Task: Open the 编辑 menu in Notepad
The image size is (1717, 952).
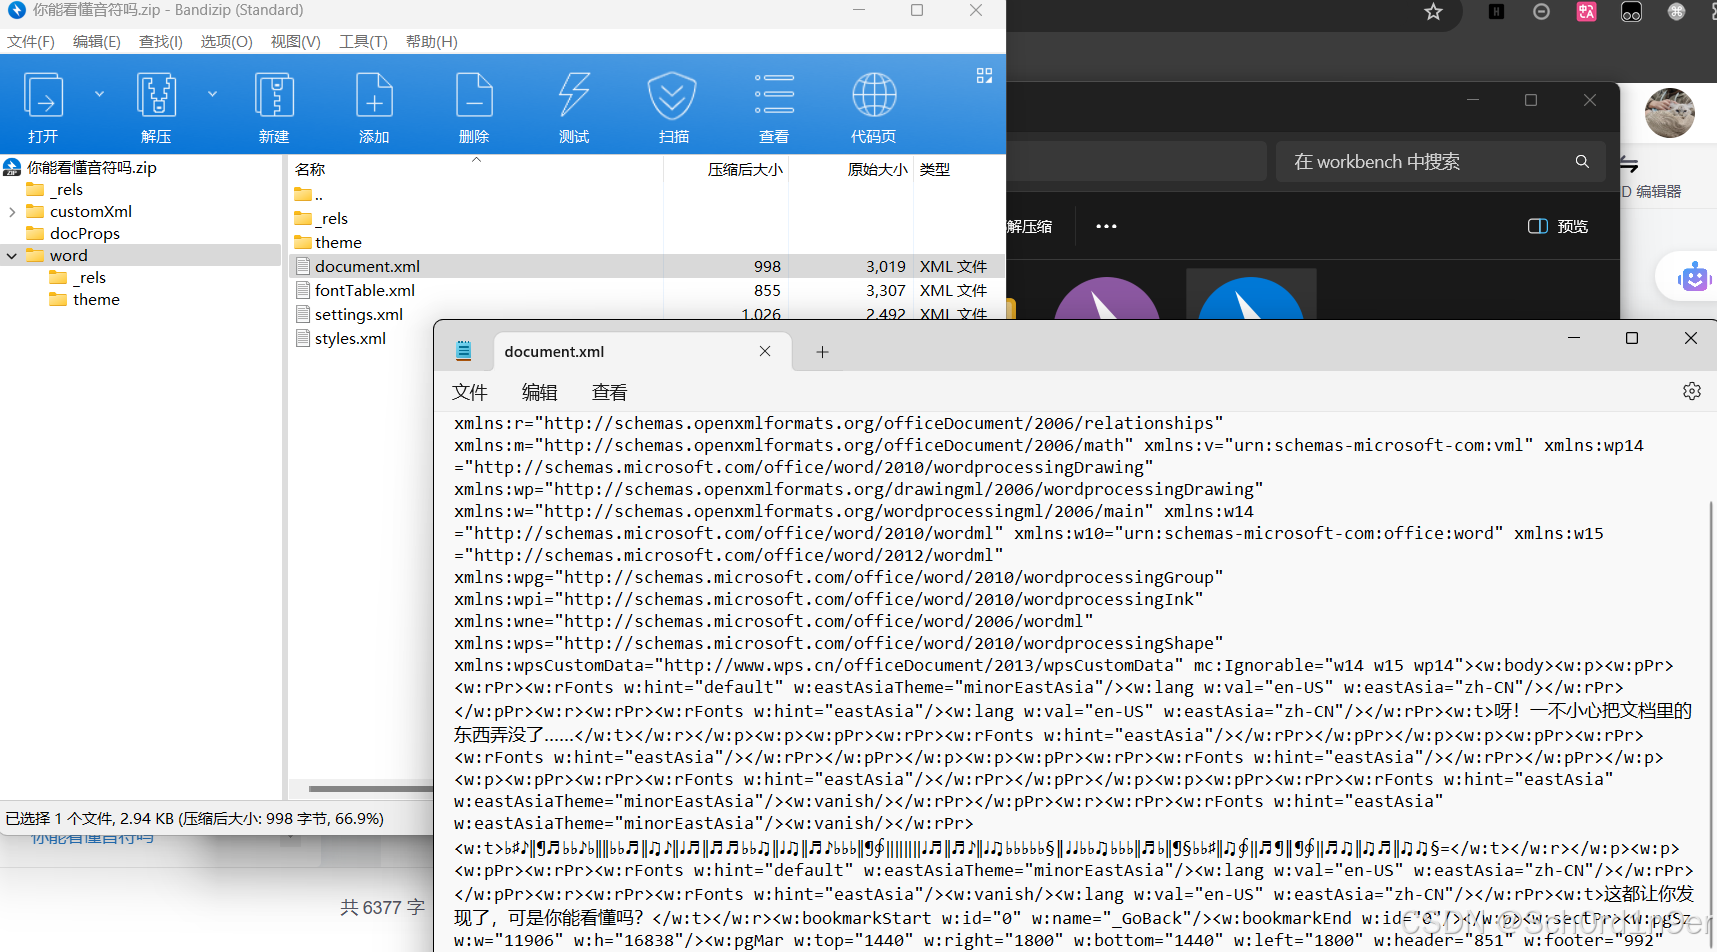Action: (540, 392)
